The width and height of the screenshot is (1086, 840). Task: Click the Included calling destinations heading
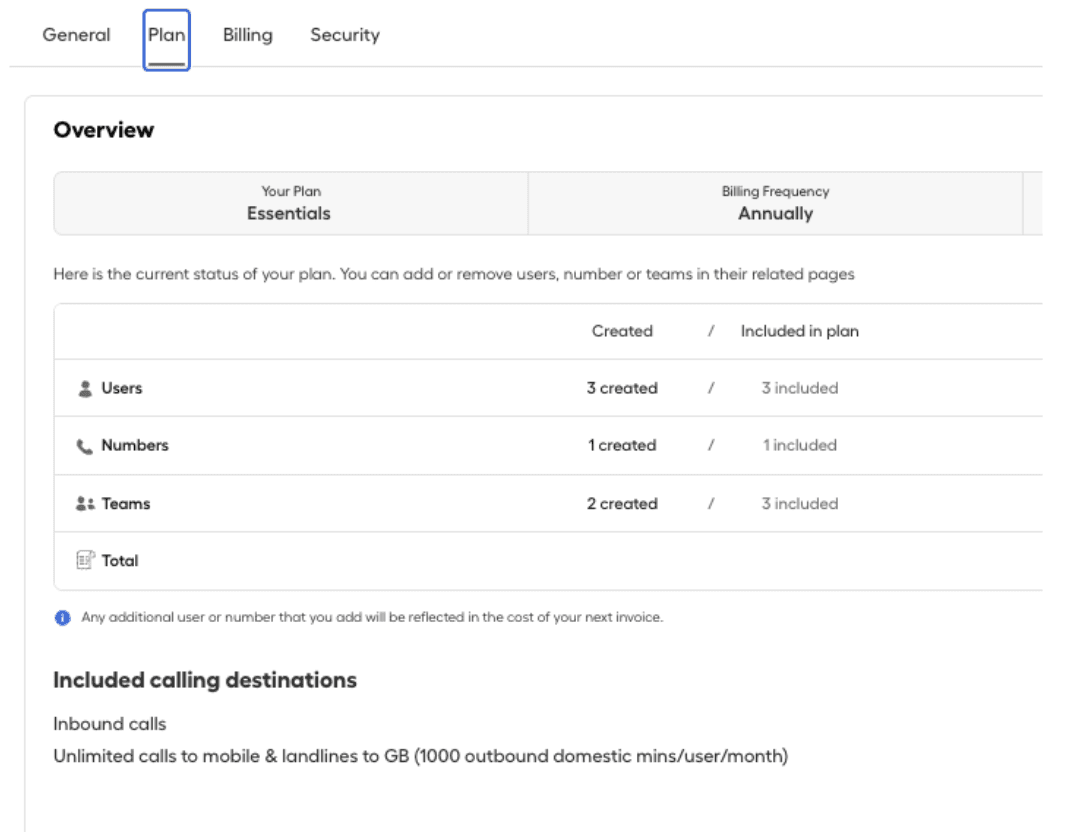coord(205,680)
